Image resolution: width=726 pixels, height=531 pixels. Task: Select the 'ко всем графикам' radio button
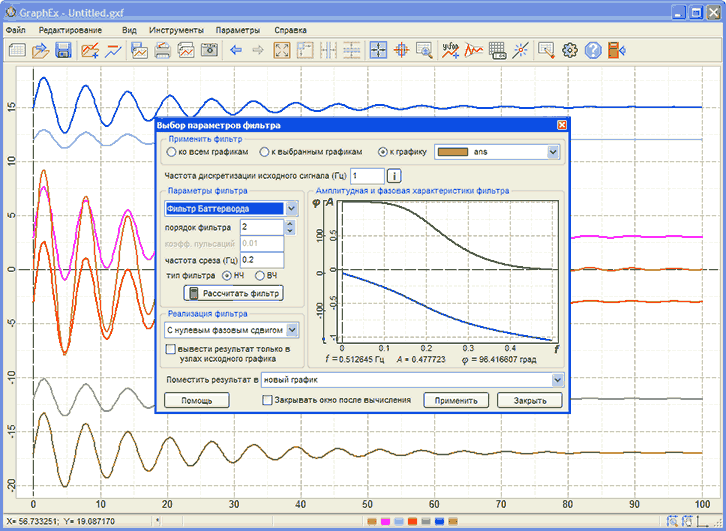[x=172, y=153]
